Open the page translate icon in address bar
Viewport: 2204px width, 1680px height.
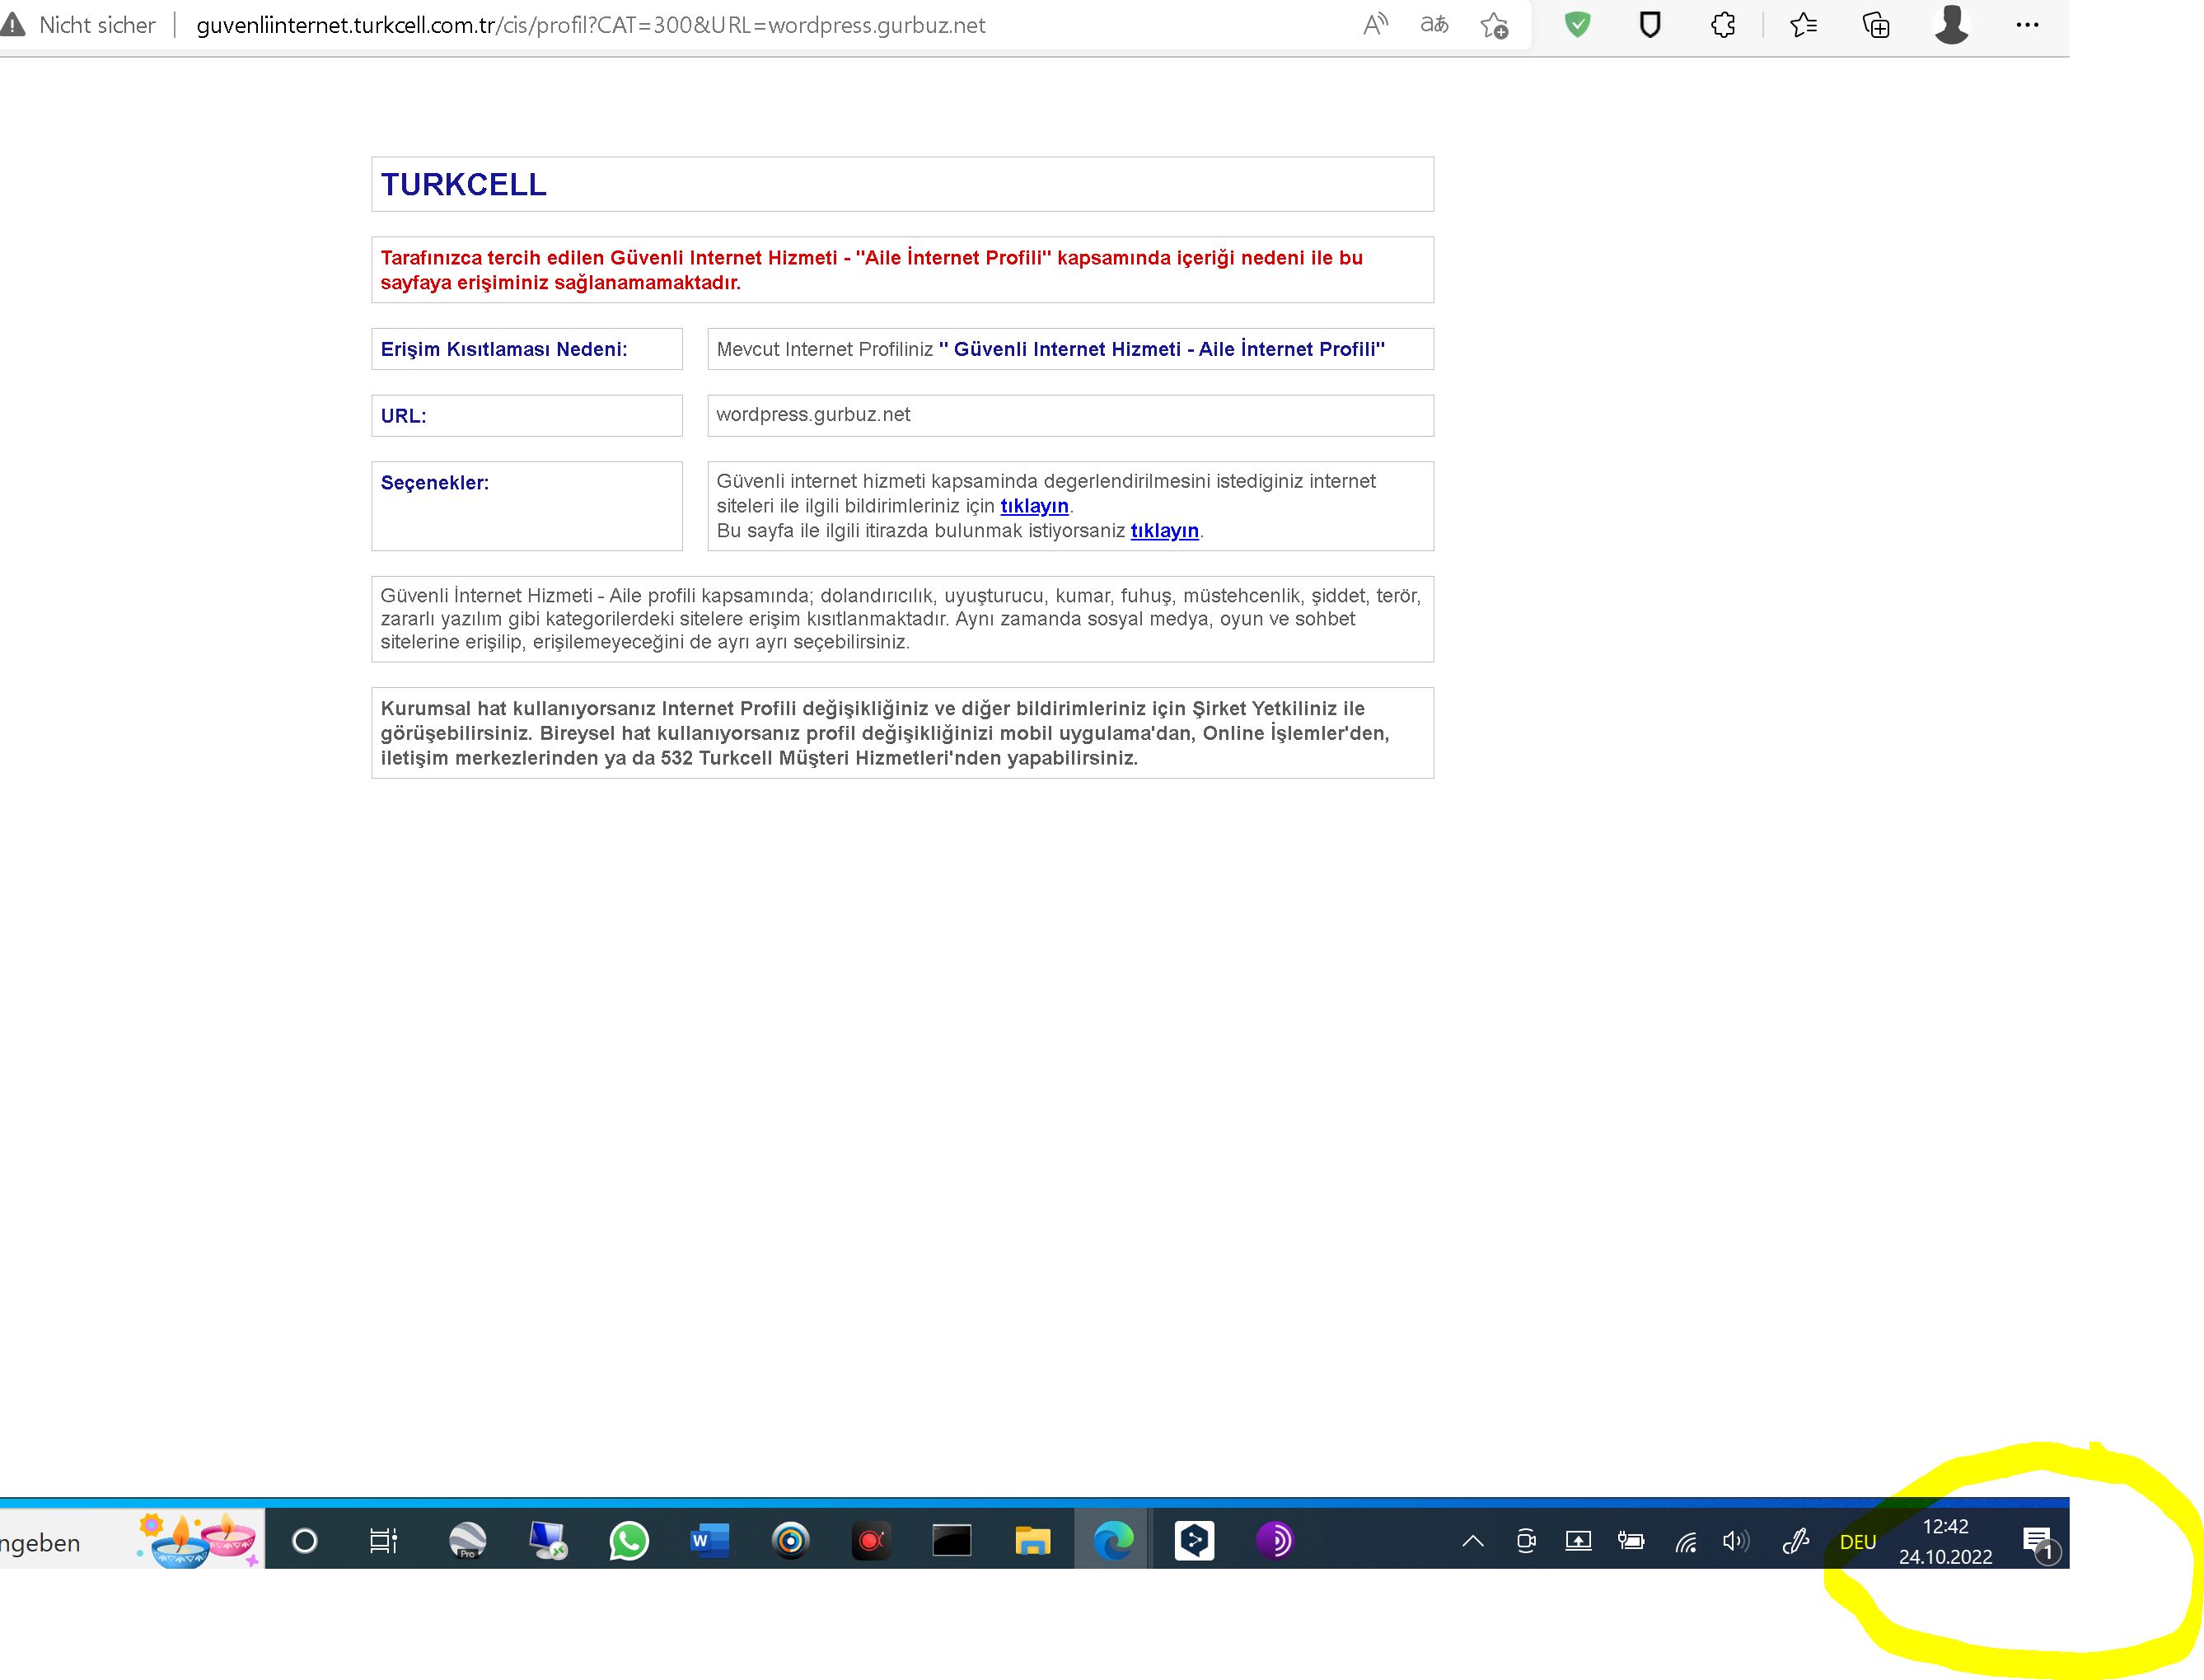point(1434,25)
